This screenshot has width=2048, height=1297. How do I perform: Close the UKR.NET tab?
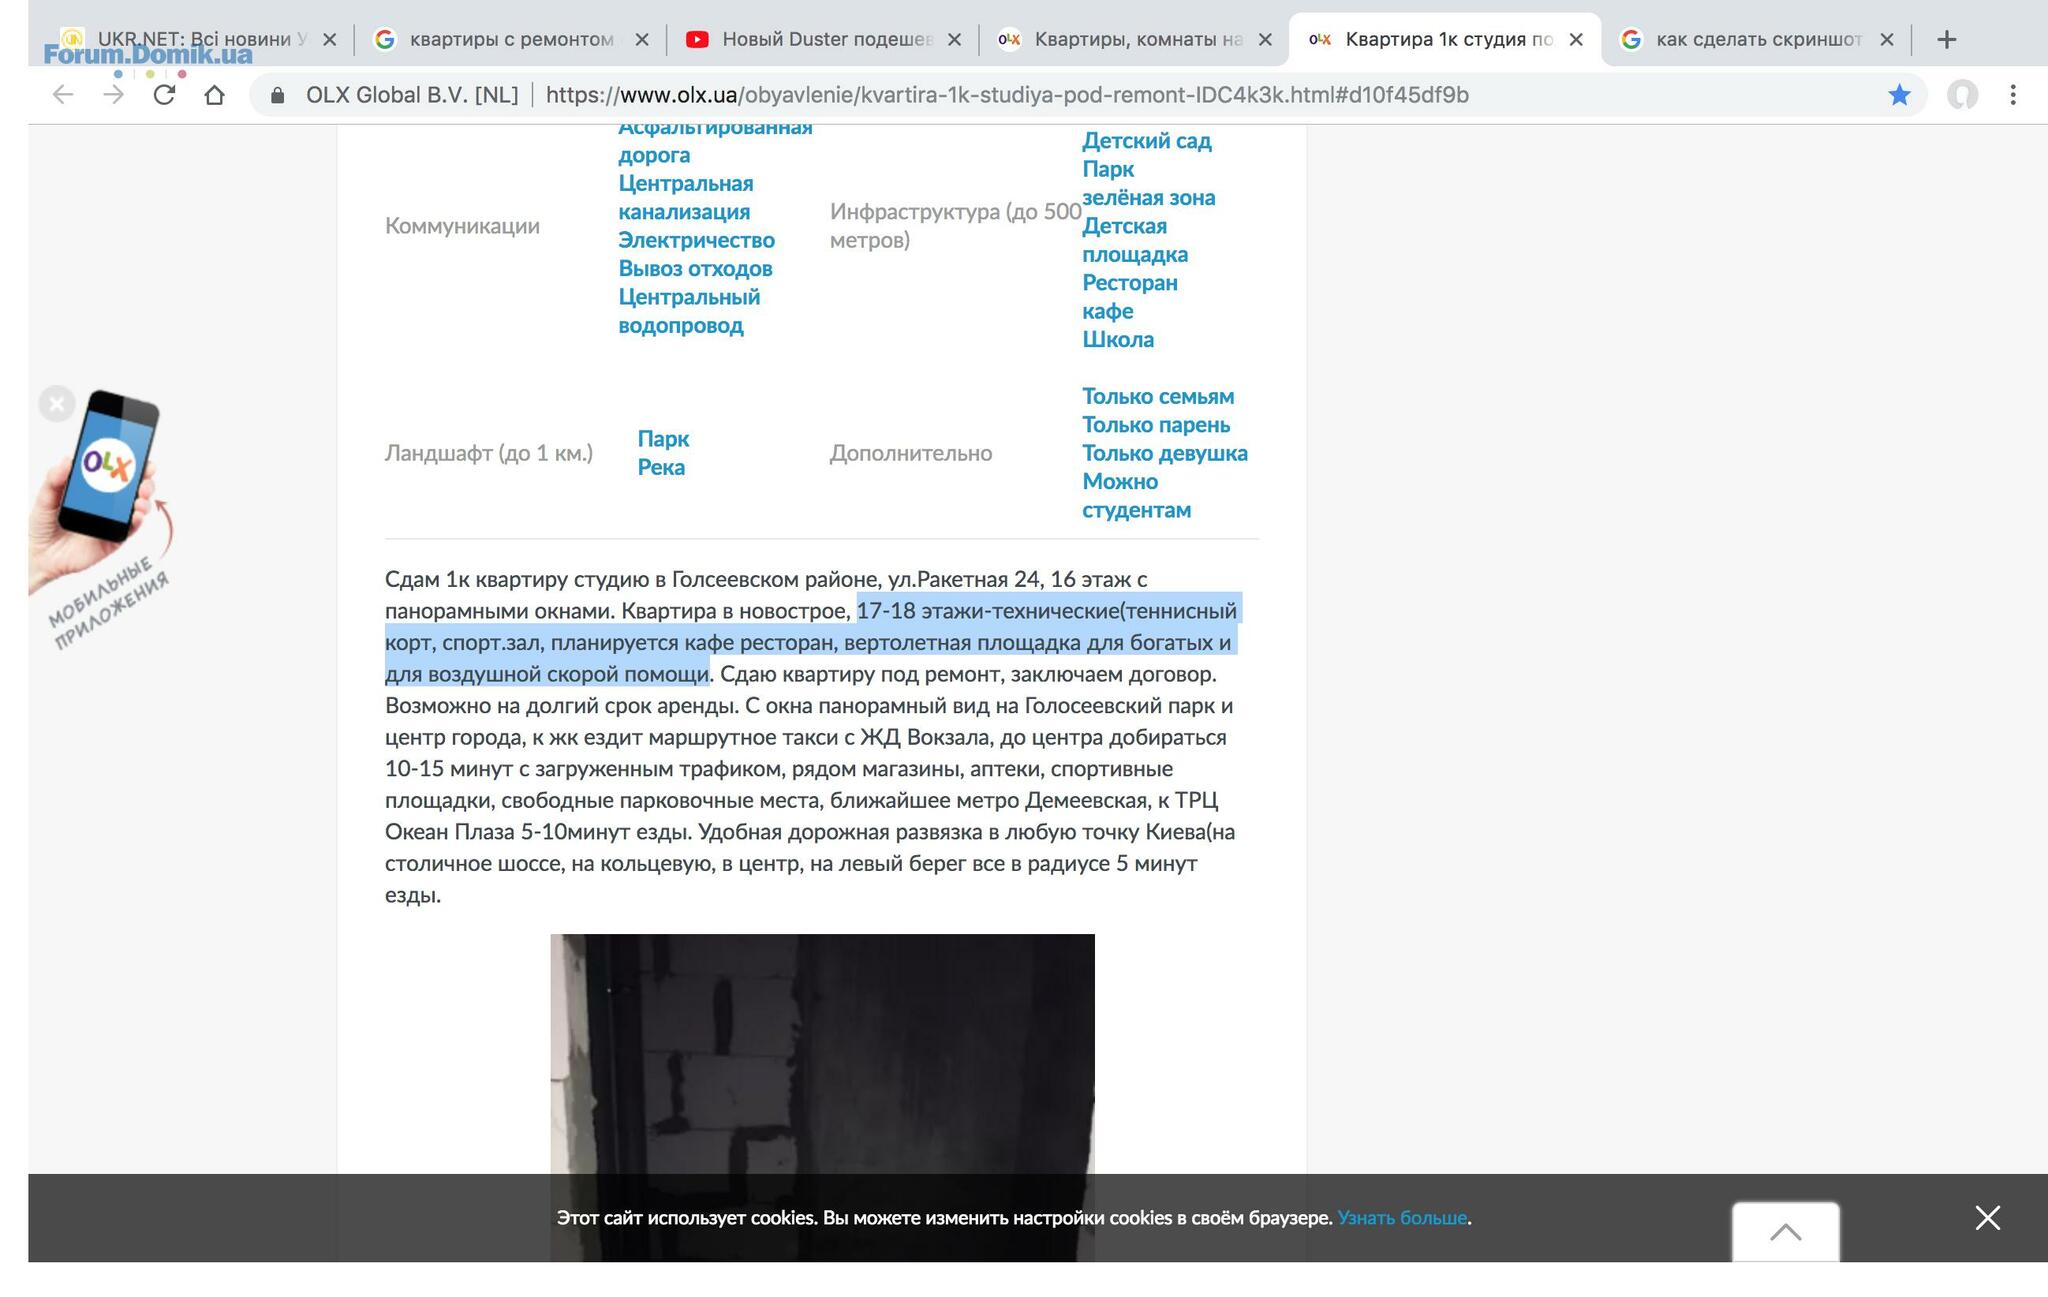[329, 40]
